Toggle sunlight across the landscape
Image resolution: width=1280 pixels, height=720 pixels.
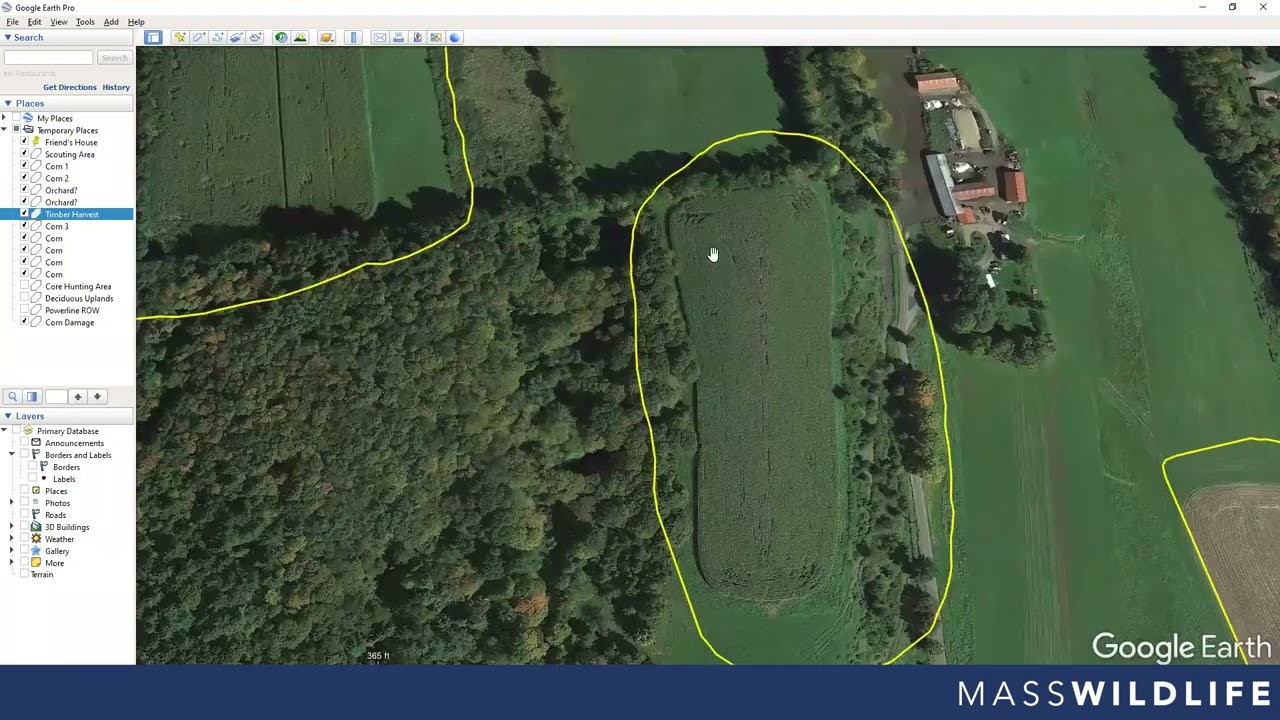299,37
